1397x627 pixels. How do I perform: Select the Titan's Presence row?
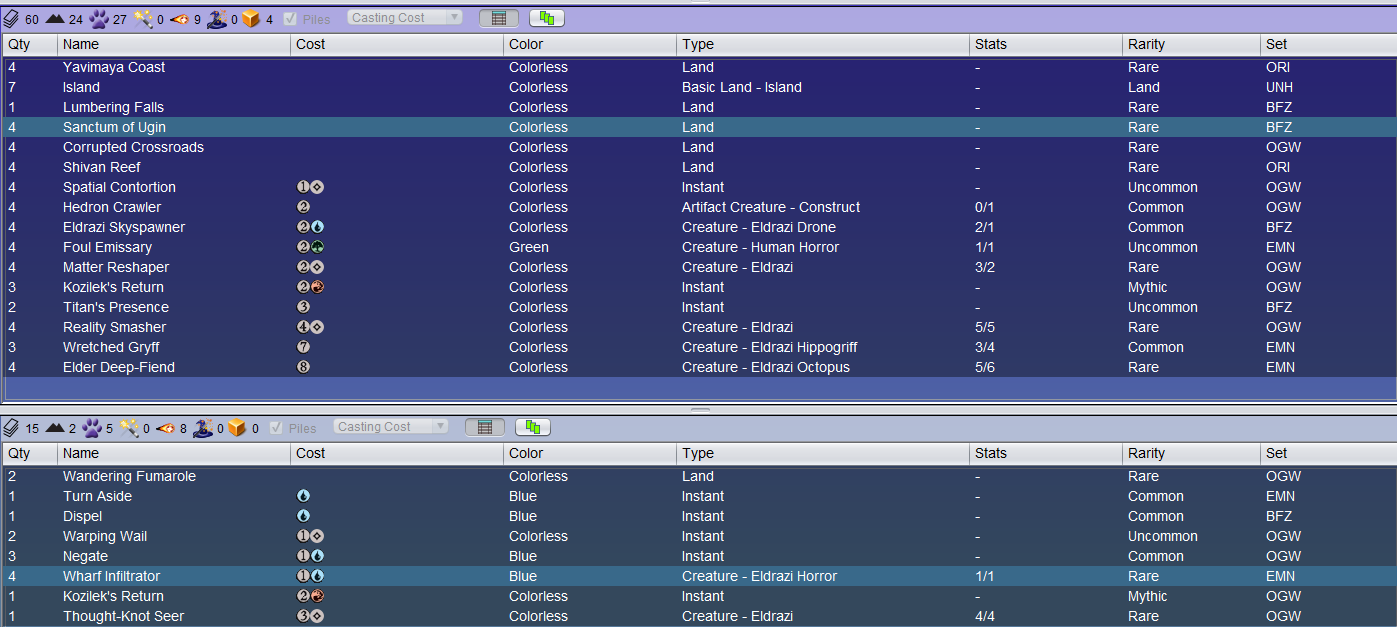click(698, 307)
